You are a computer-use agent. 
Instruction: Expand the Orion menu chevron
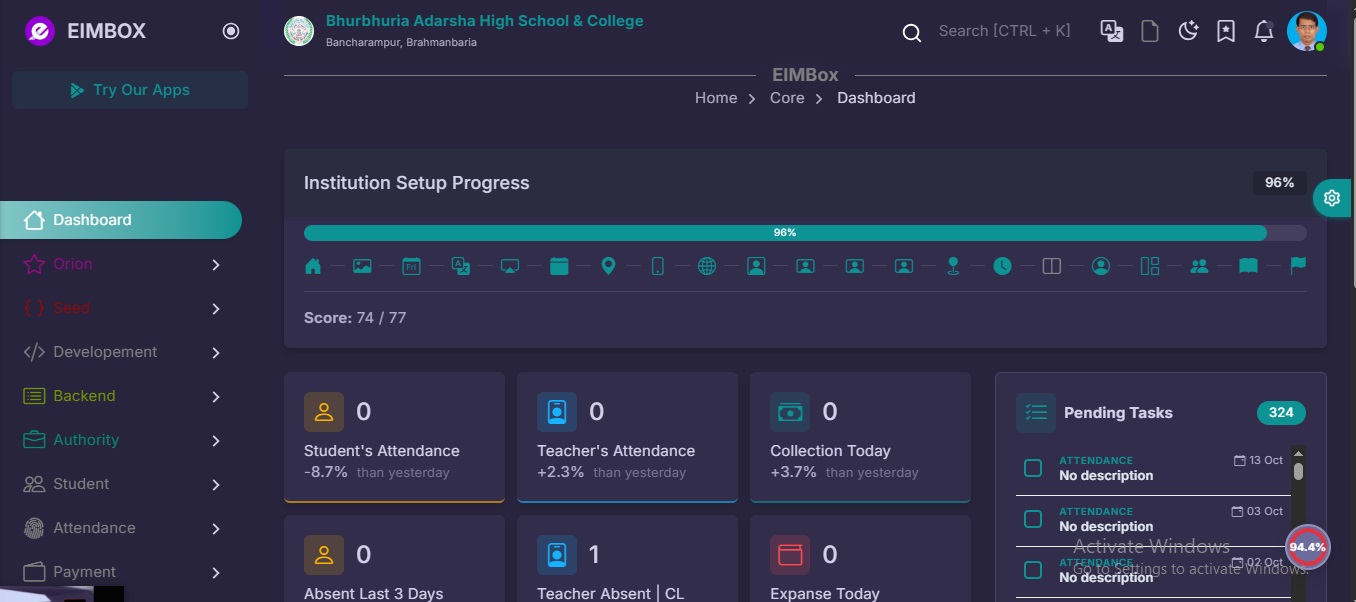click(216, 265)
